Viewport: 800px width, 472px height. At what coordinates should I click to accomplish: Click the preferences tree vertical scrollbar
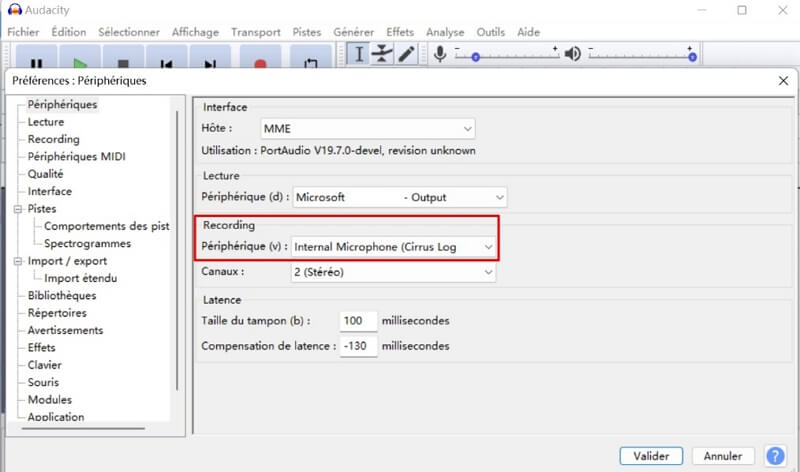click(177, 250)
